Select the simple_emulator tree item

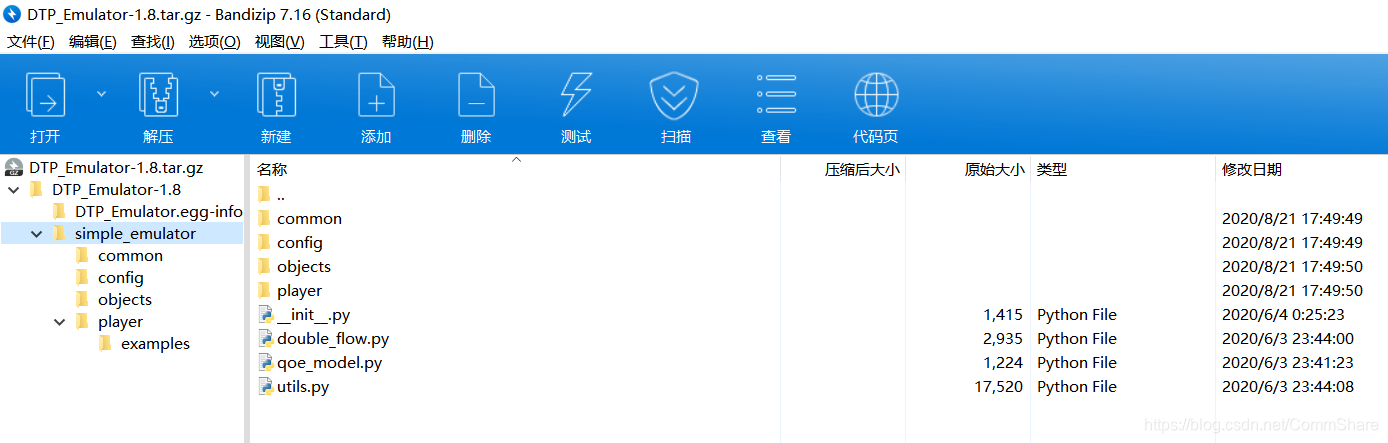135,233
